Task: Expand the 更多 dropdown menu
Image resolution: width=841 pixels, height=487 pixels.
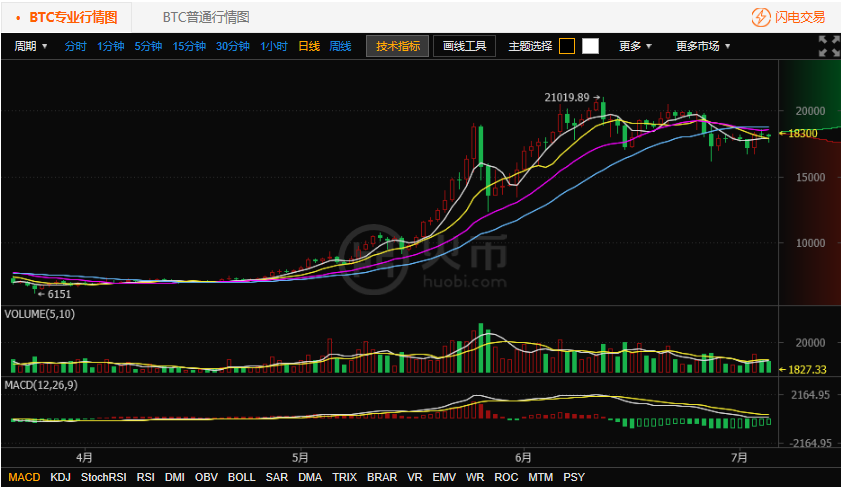Action: (636, 46)
